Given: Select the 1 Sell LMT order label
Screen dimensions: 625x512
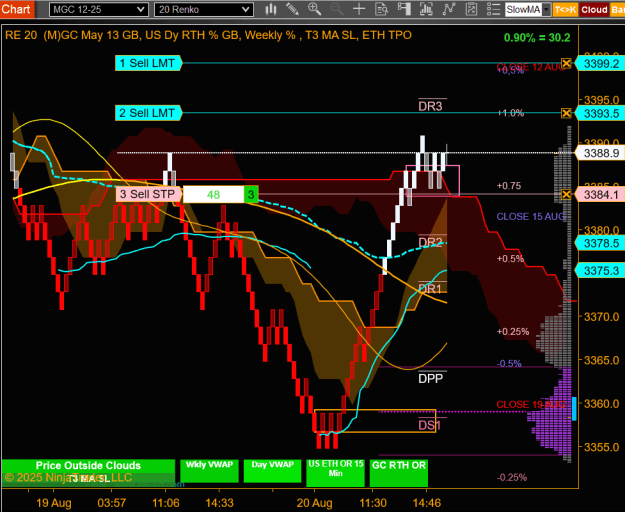Looking at the screenshot, I should coord(148,63).
